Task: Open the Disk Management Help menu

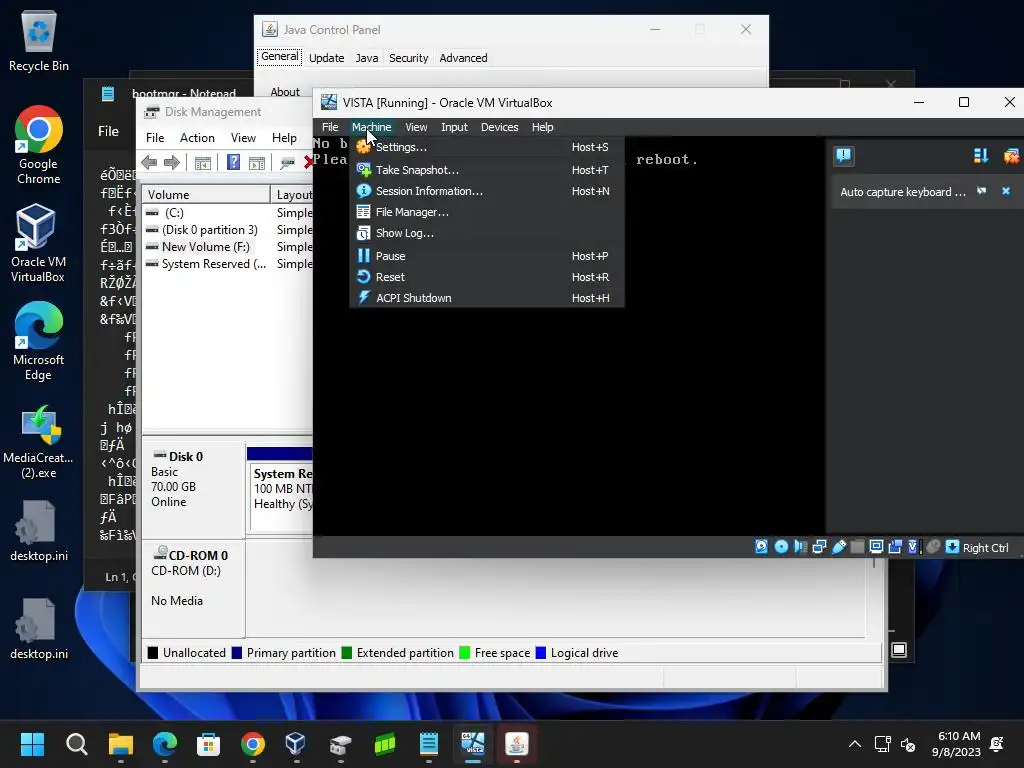Action: [284, 138]
